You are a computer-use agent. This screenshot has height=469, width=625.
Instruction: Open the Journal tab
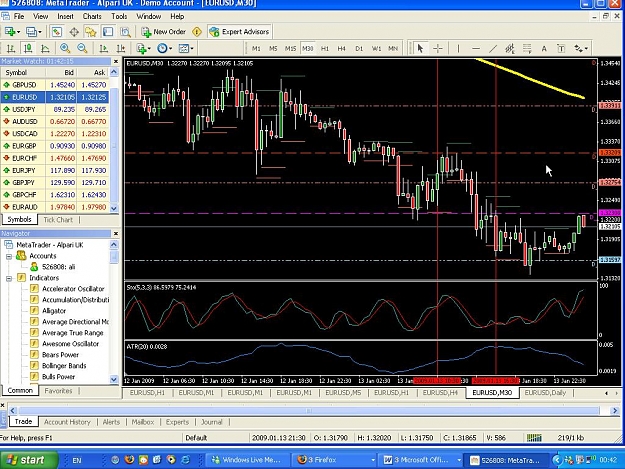[212, 422]
